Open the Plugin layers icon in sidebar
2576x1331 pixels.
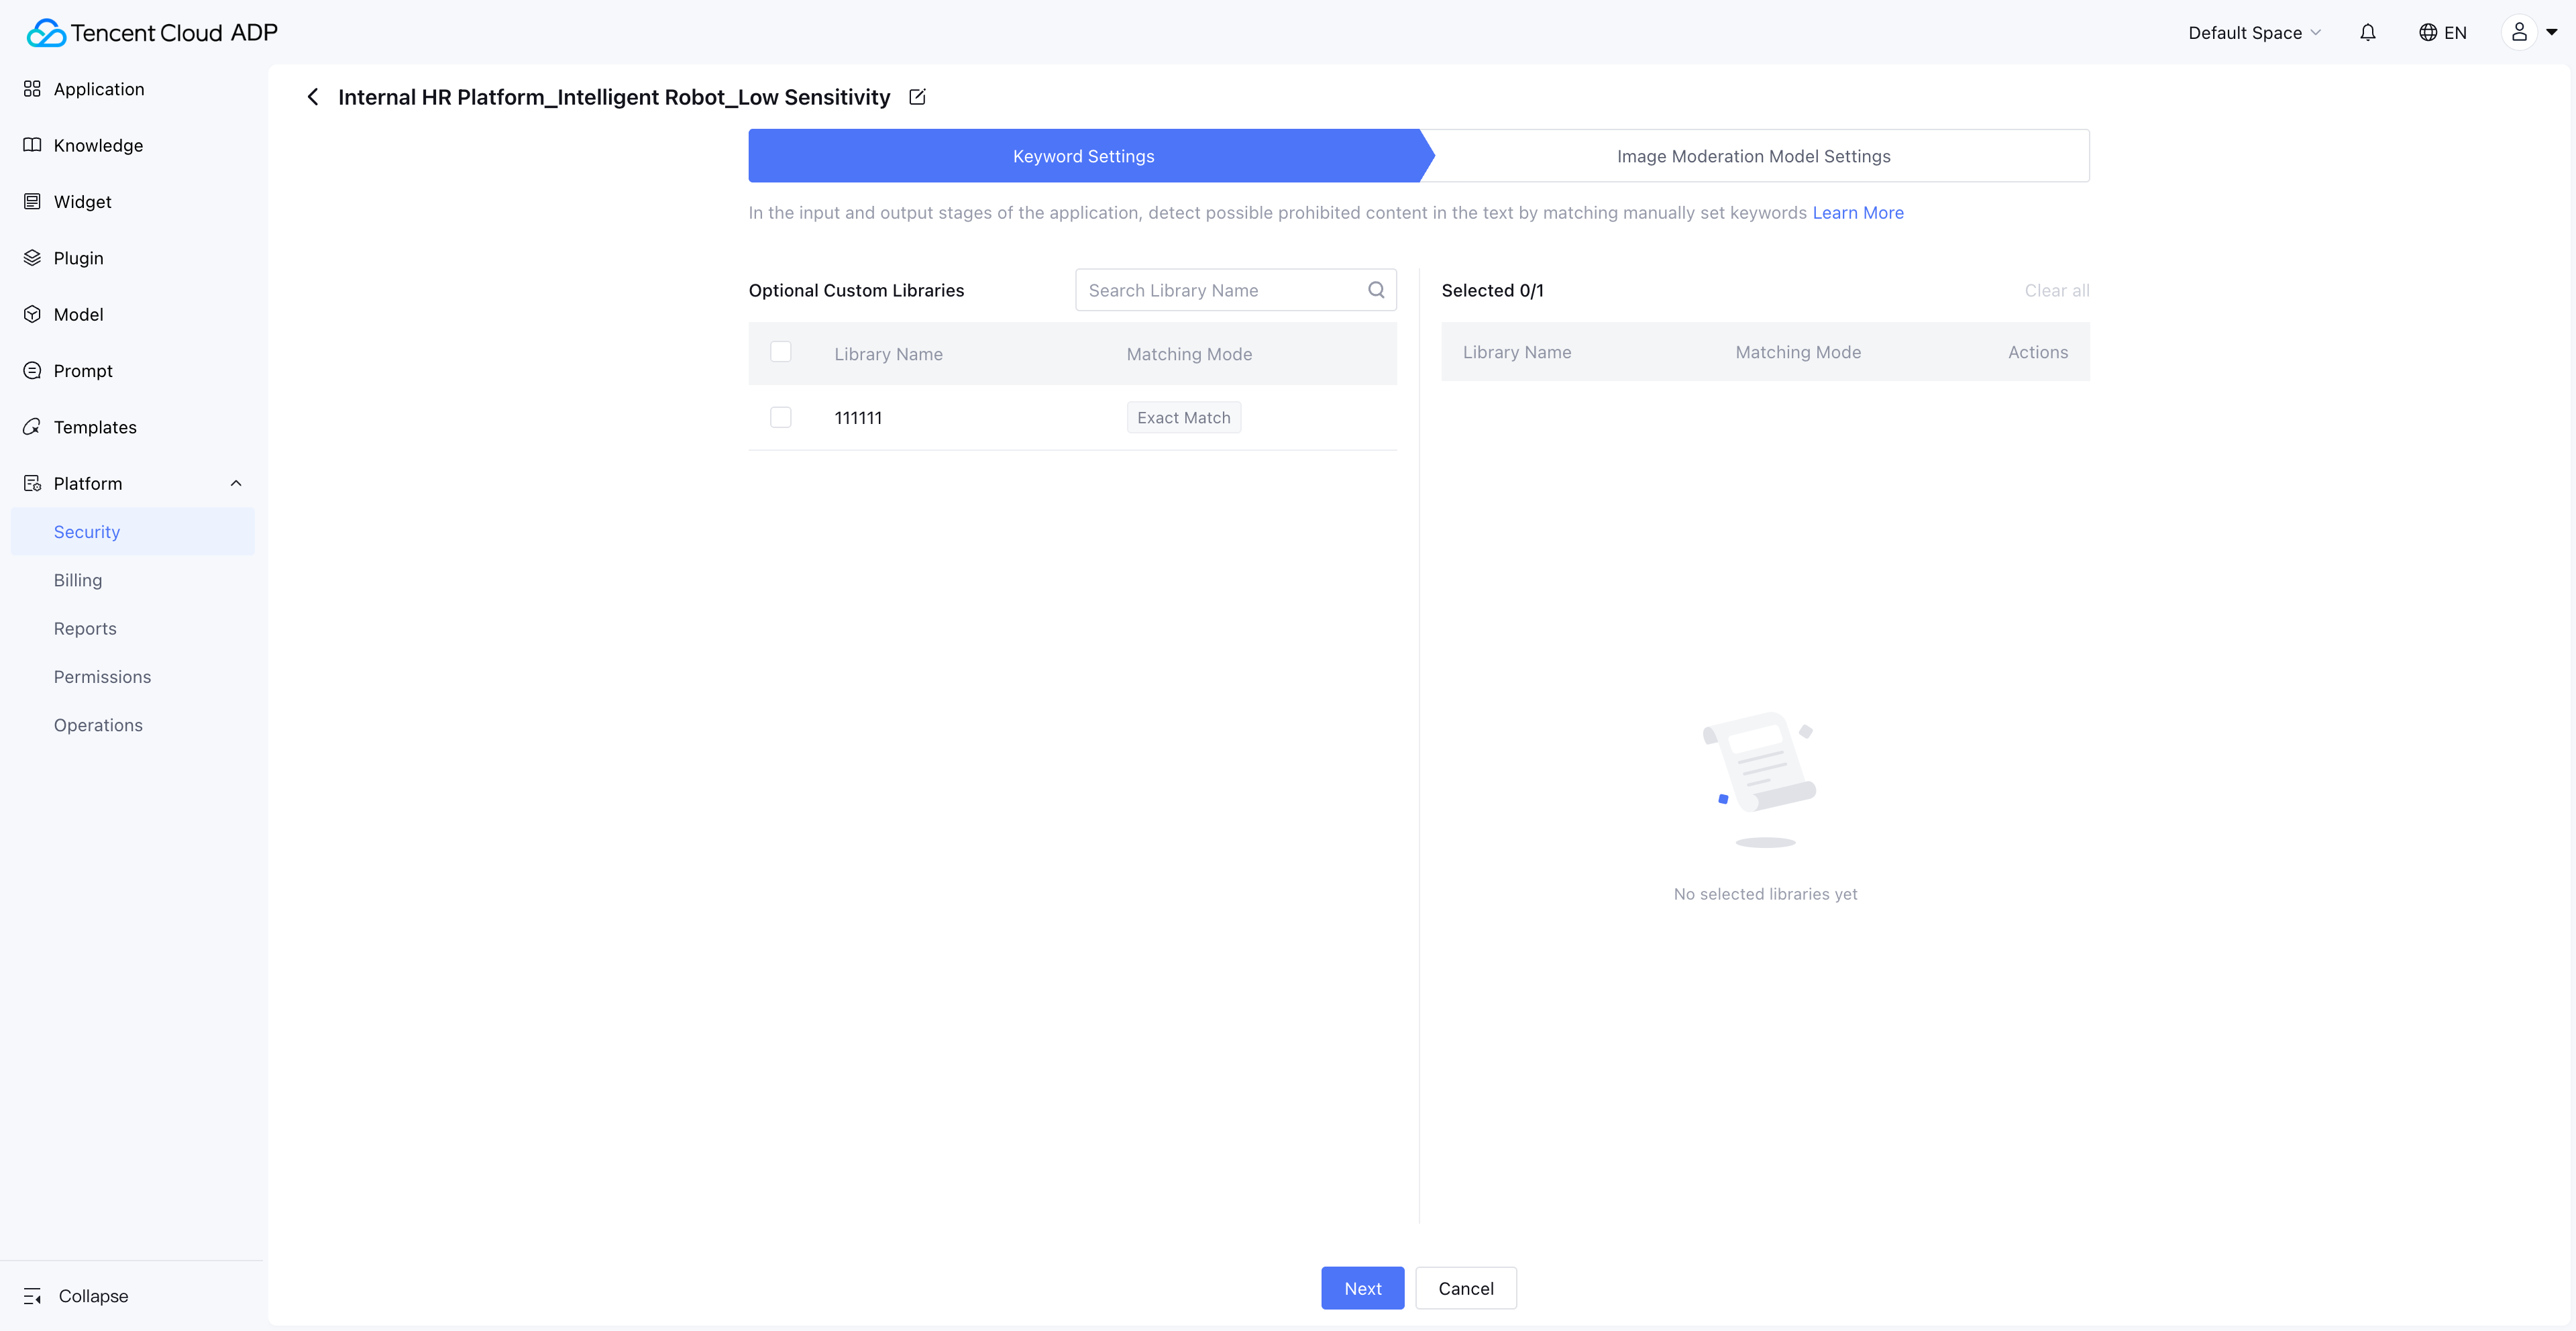click(x=32, y=258)
